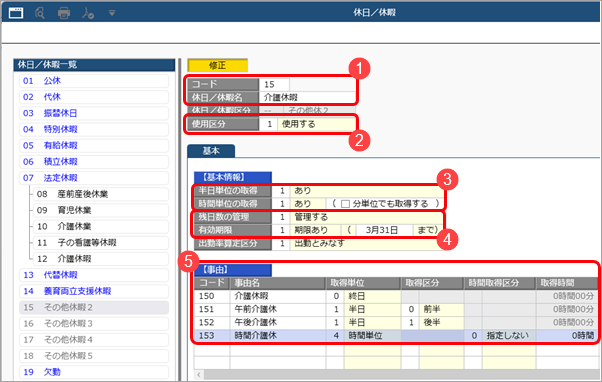
Task: Click the 使用する value field
Action: click(317, 124)
